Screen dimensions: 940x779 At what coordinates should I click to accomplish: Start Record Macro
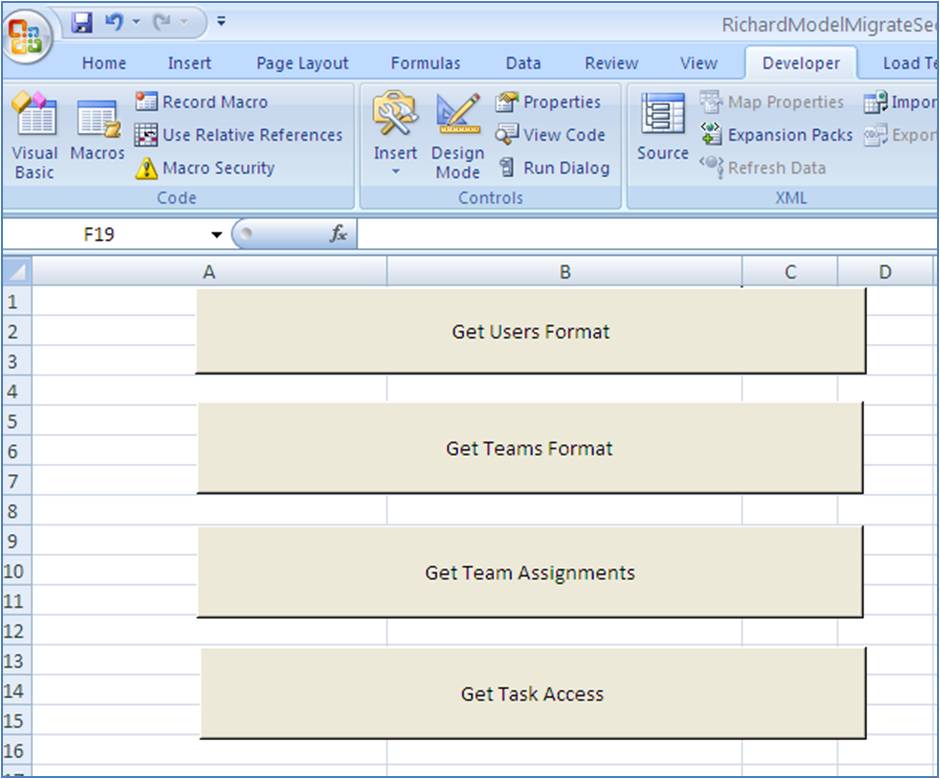tap(201, 102)
